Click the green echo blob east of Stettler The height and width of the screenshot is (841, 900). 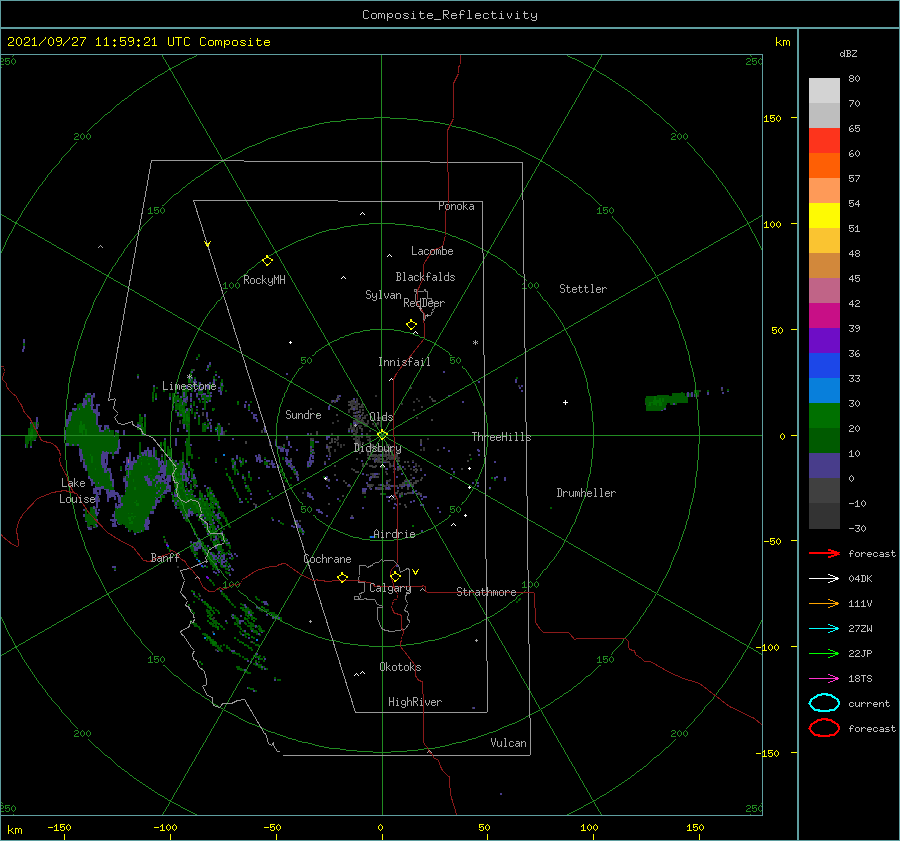pos(666,400)
